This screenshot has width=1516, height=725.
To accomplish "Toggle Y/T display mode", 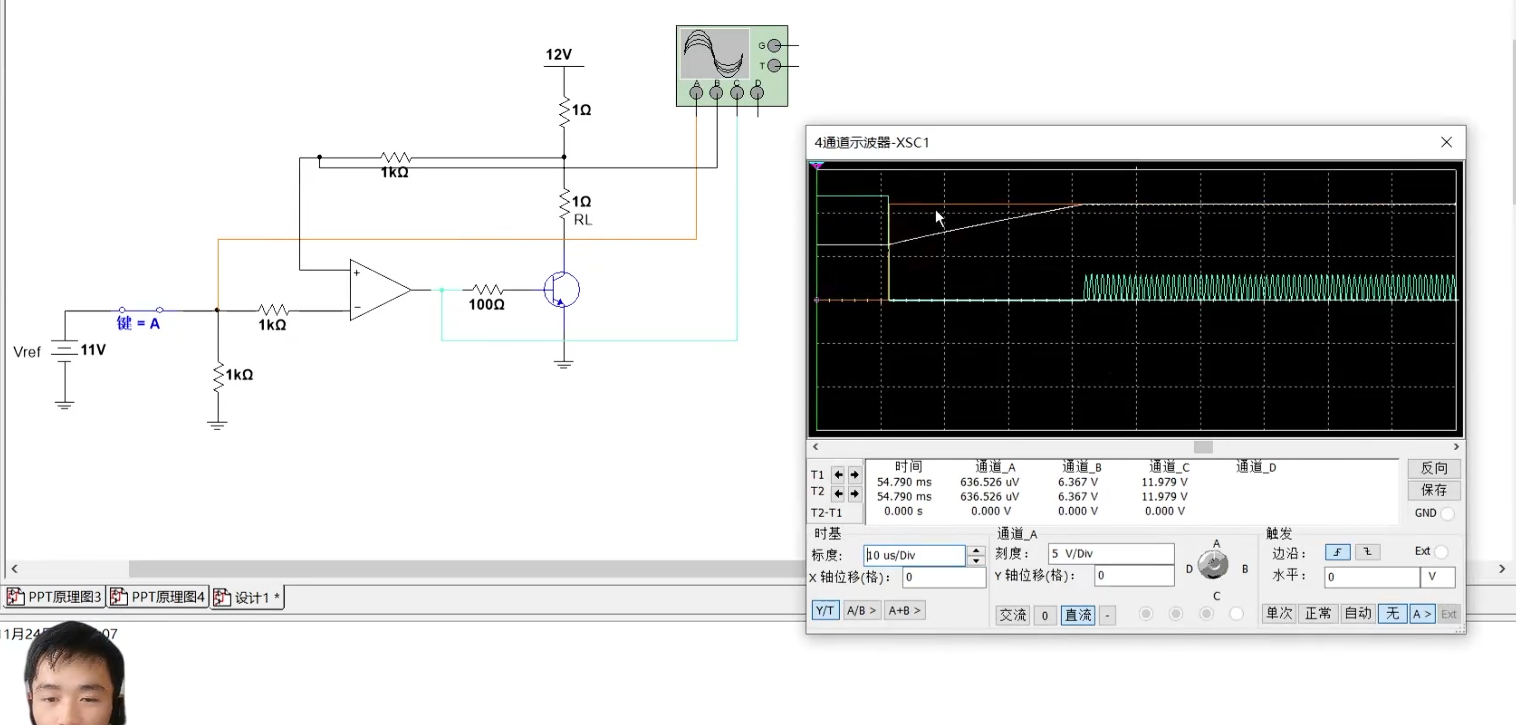I will tap(825, 610).
